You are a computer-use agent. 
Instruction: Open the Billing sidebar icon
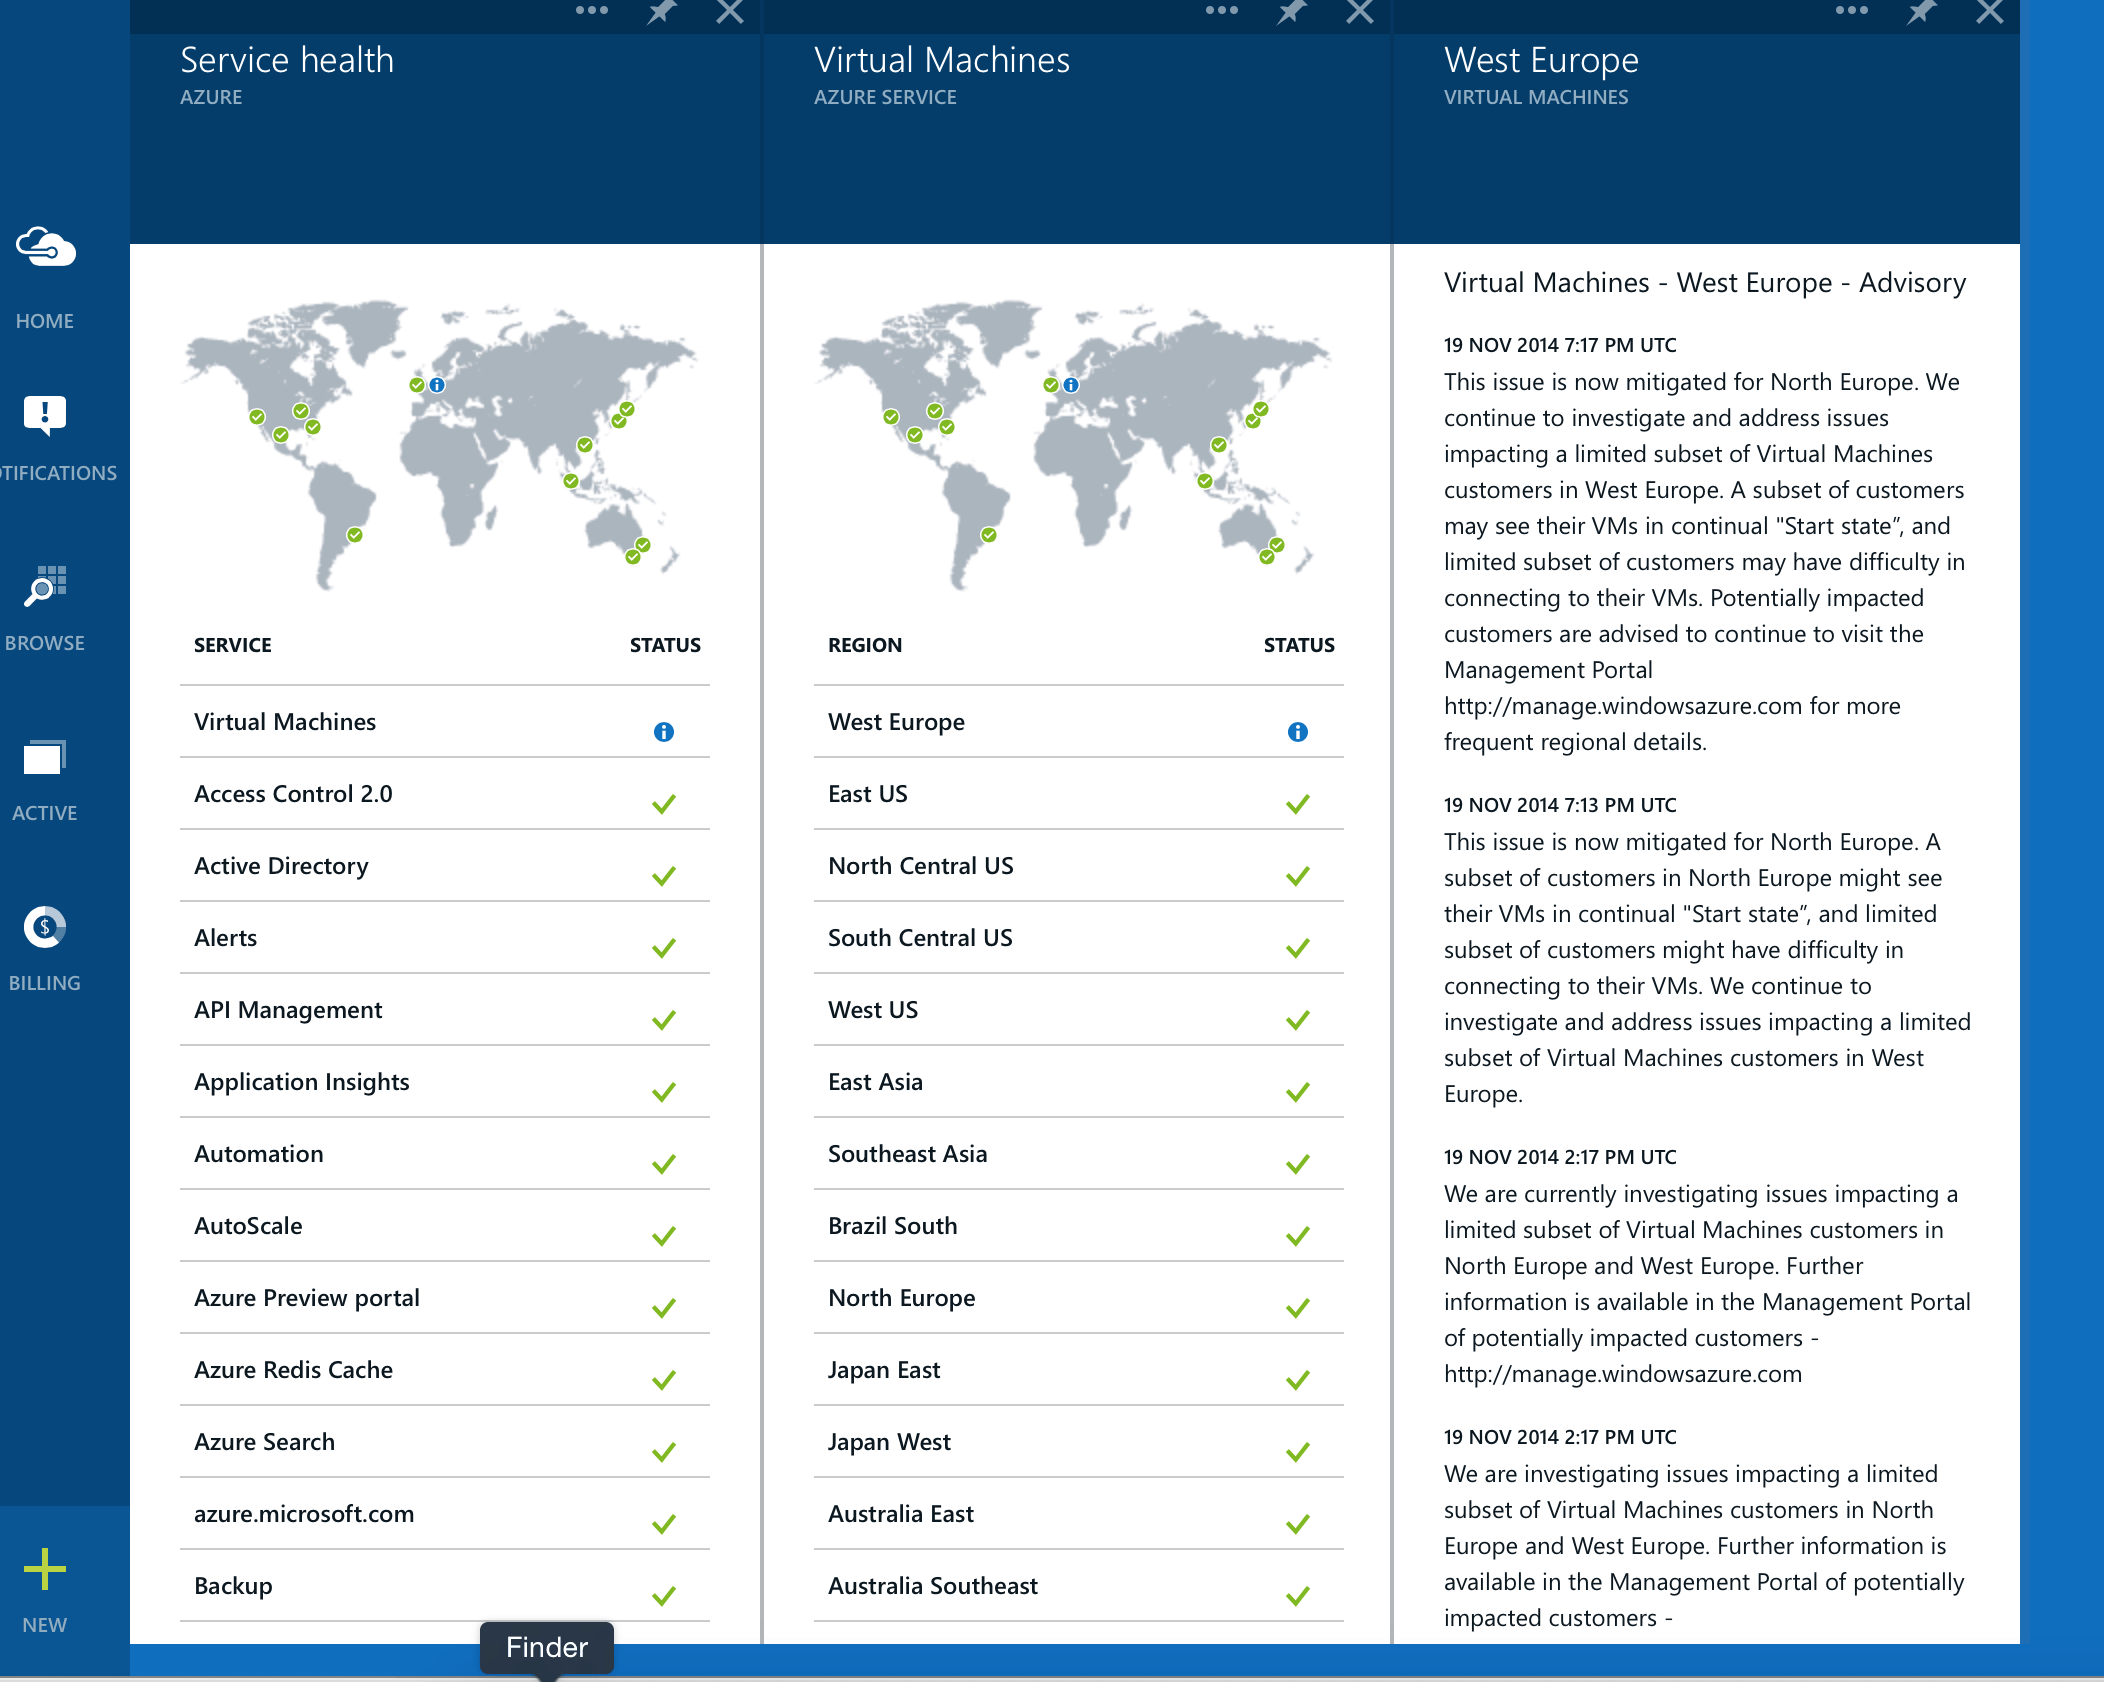point(45,927)
